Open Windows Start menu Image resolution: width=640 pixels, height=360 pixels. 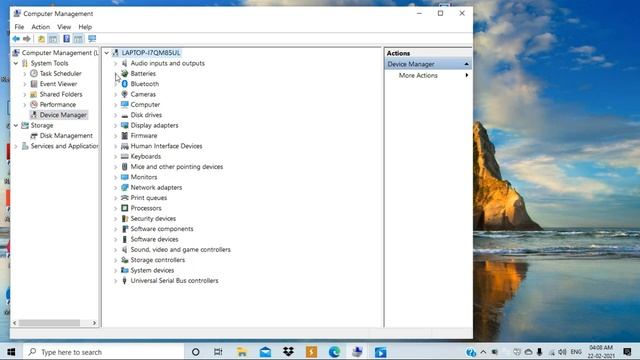11,352
